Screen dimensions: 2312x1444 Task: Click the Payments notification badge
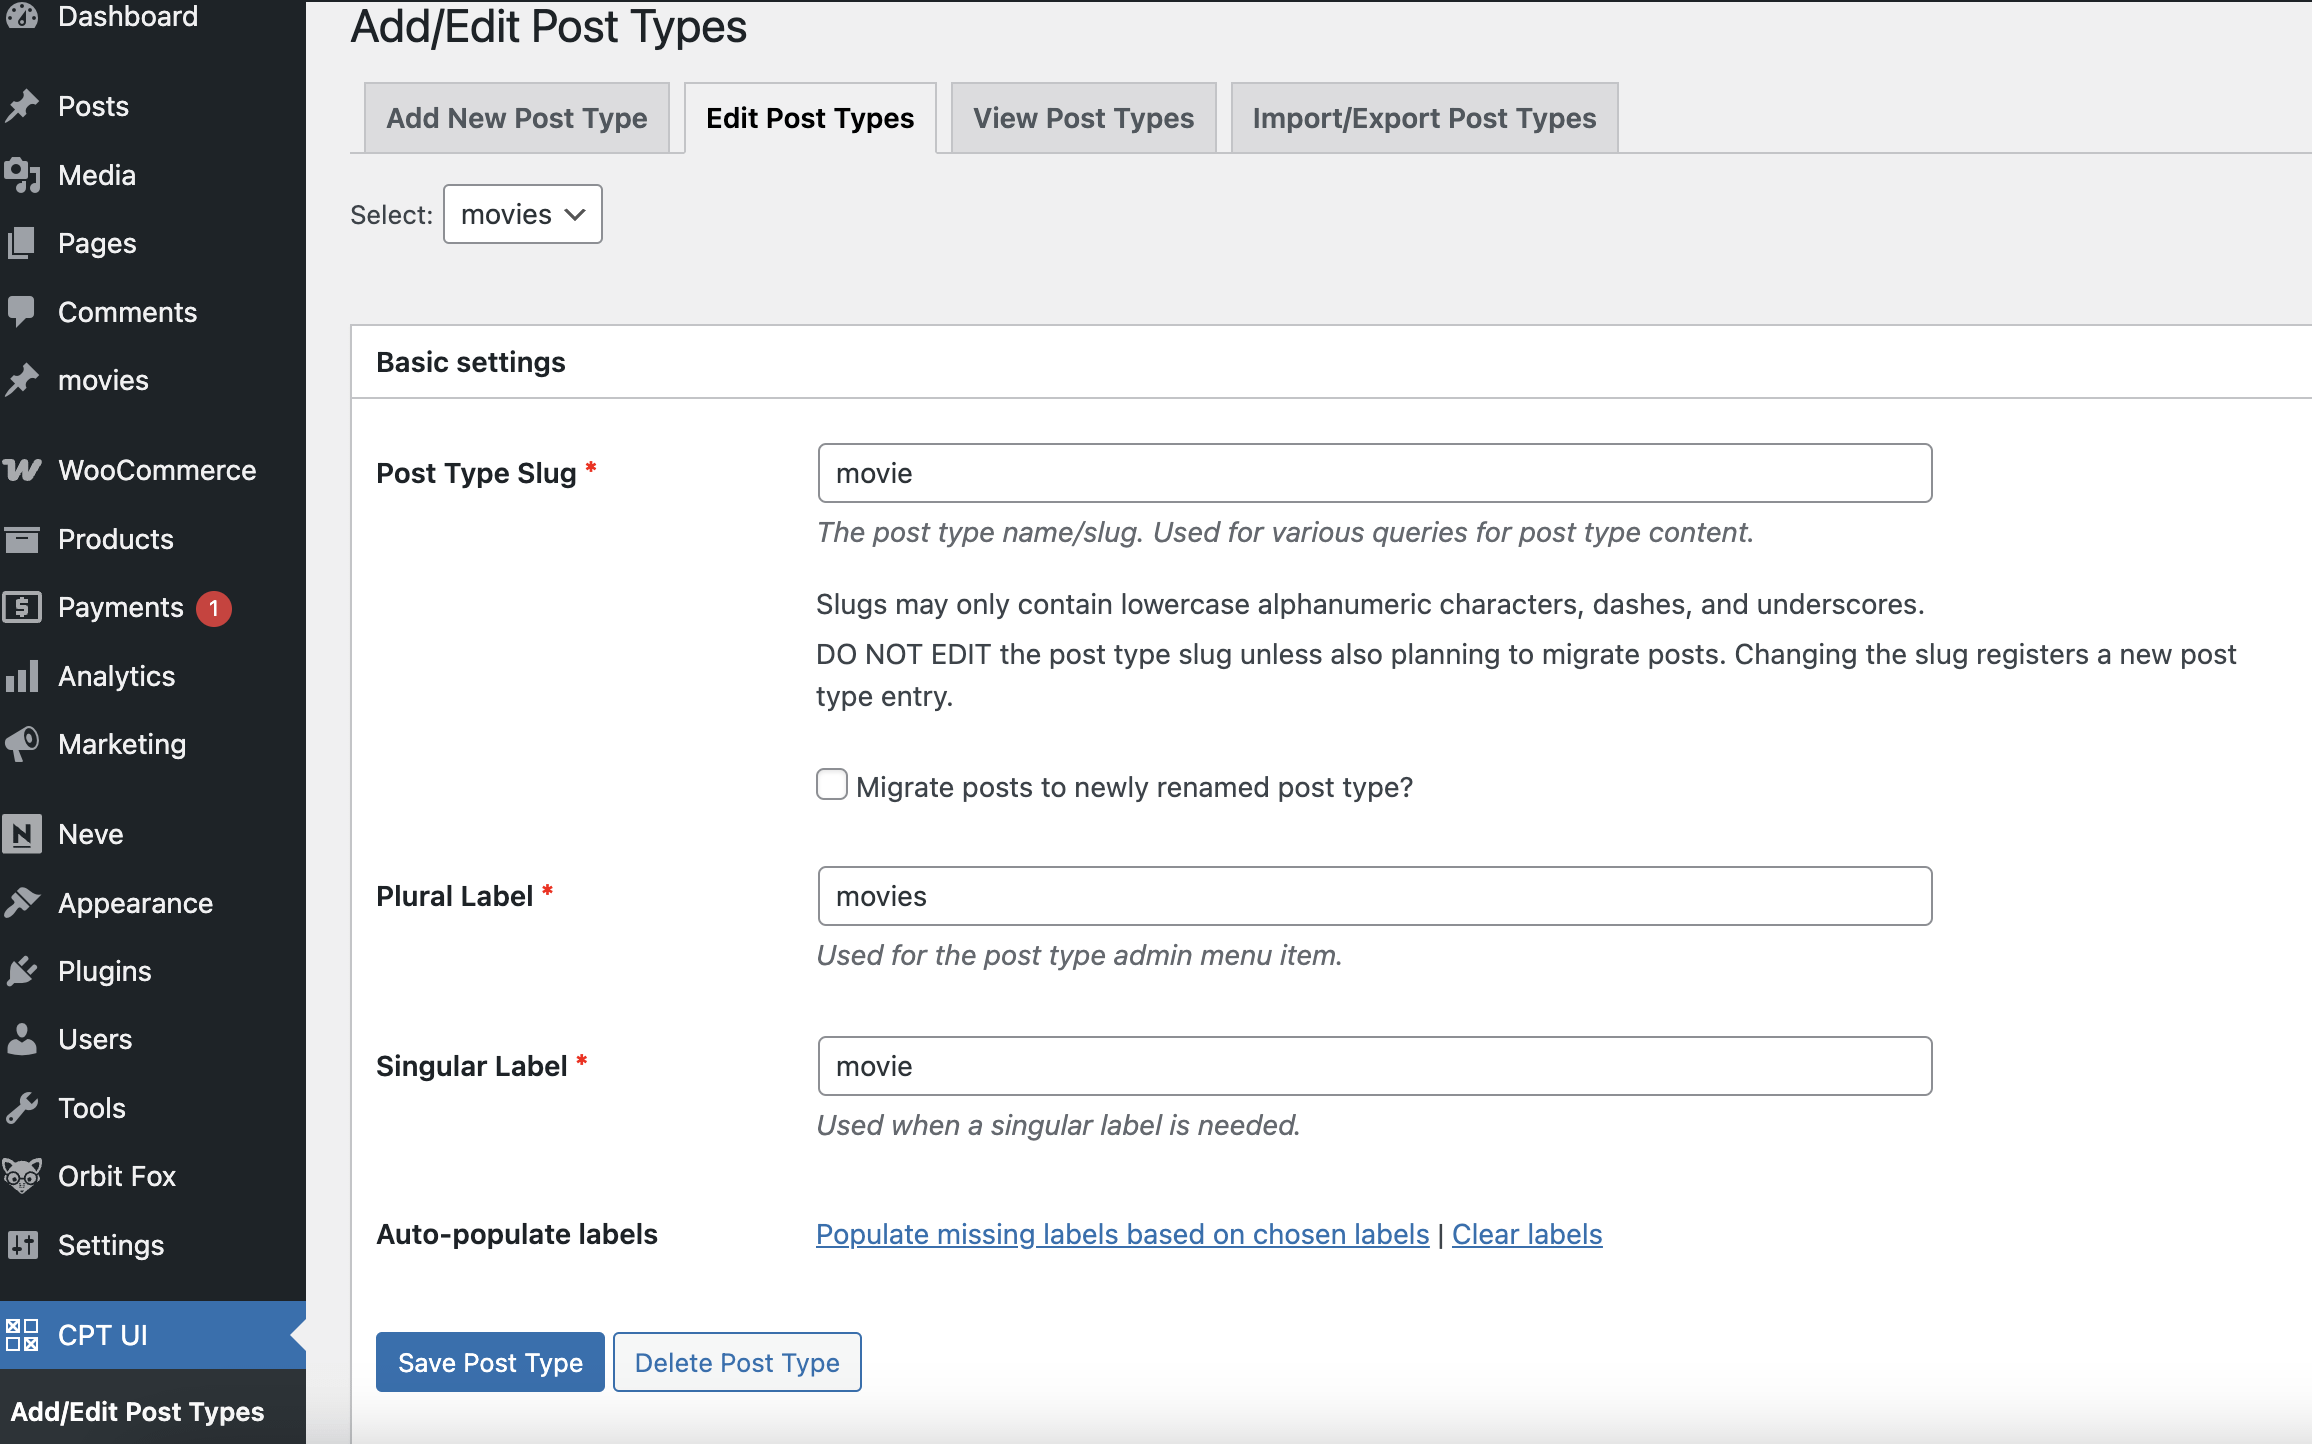[213, 608]
